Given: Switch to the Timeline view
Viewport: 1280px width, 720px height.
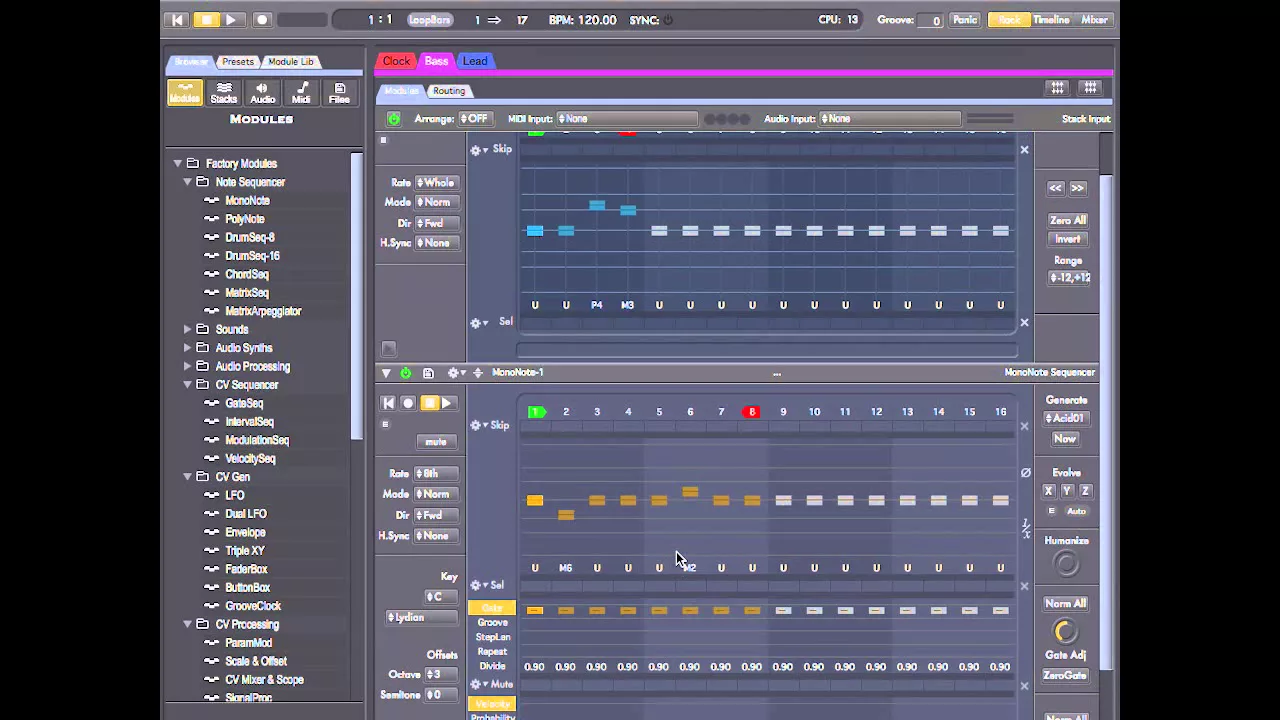Looking at the screenshot, I should 1051,20.
